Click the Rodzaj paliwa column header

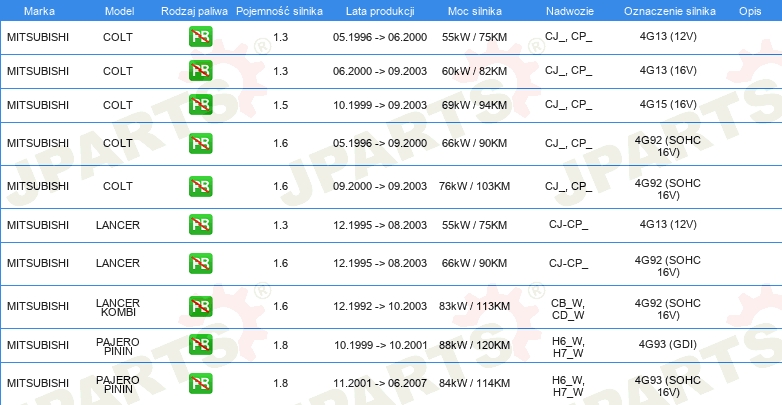coord(195,11)
